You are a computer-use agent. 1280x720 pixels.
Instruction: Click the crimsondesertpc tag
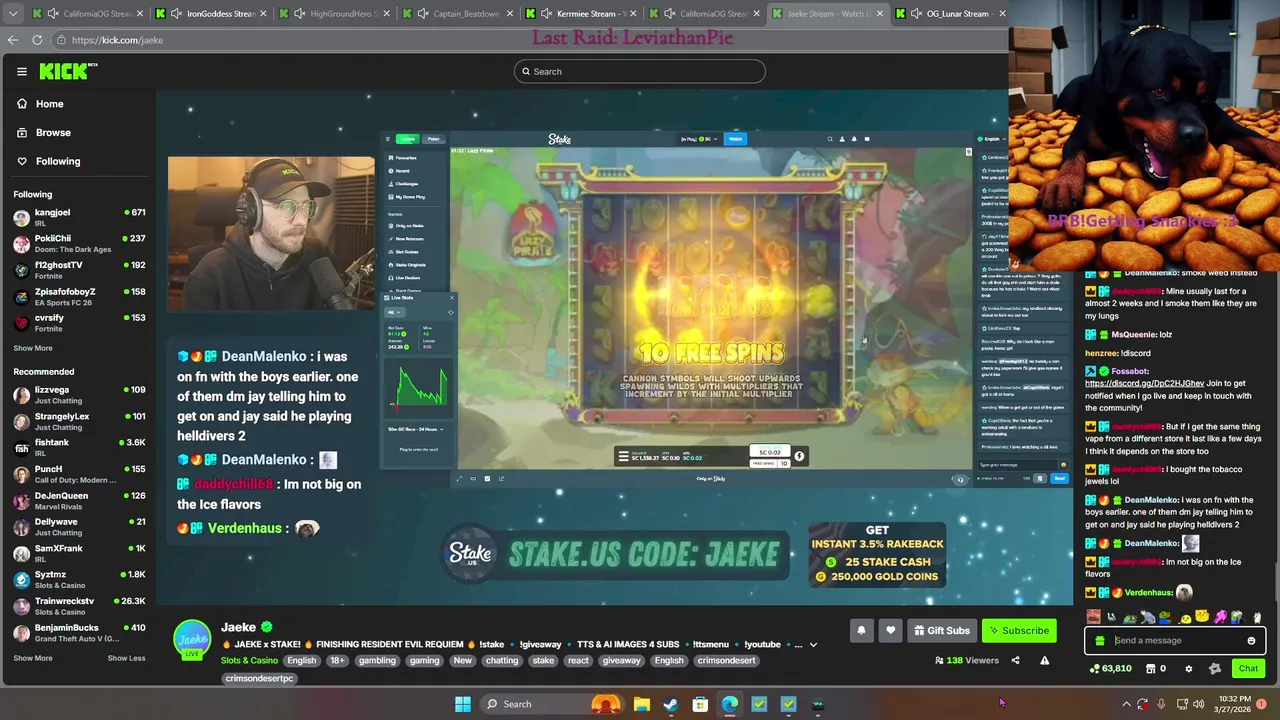[260, 678]
